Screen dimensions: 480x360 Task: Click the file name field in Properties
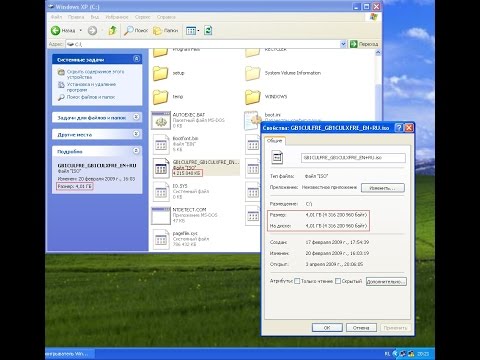pos(353,157)
